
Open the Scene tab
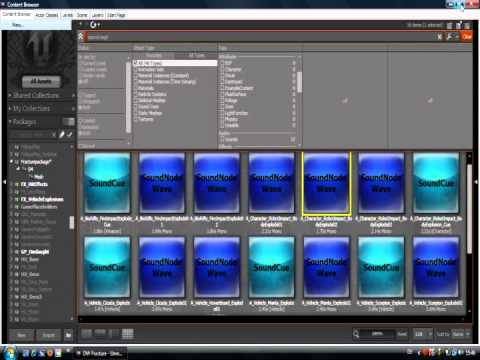point(82,15)
